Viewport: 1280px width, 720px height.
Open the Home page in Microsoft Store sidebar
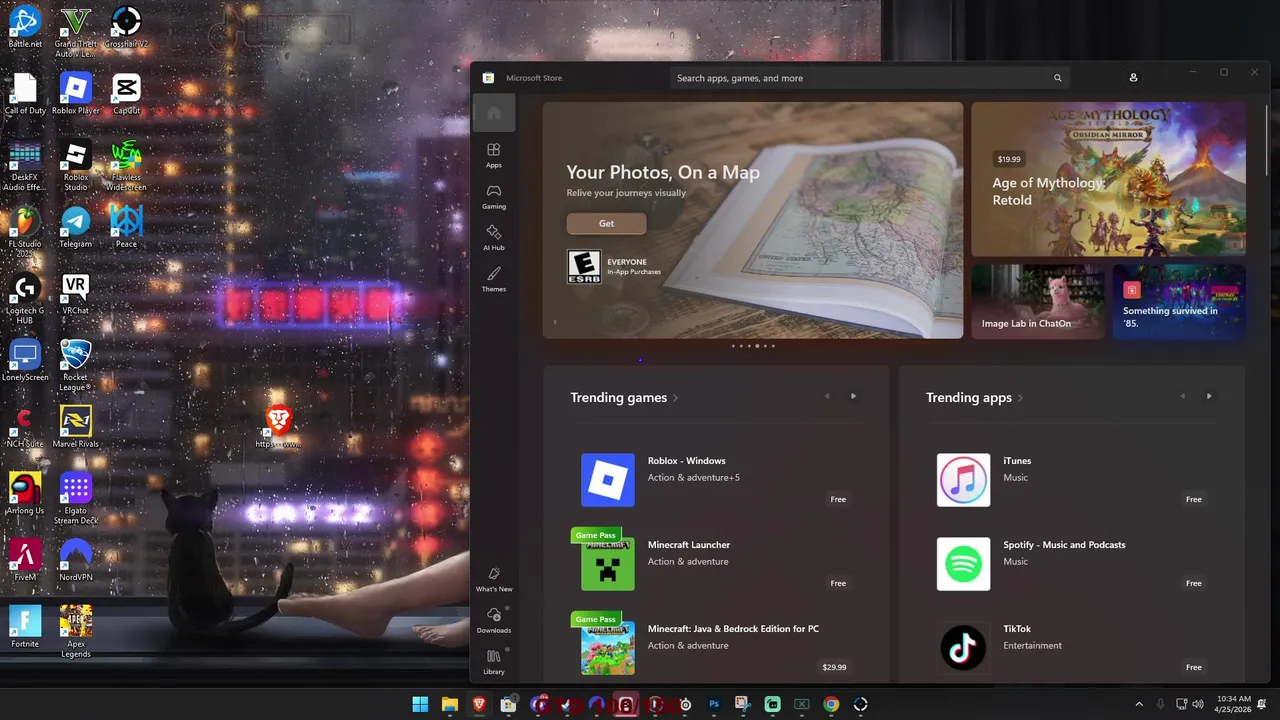coord(494,113)
